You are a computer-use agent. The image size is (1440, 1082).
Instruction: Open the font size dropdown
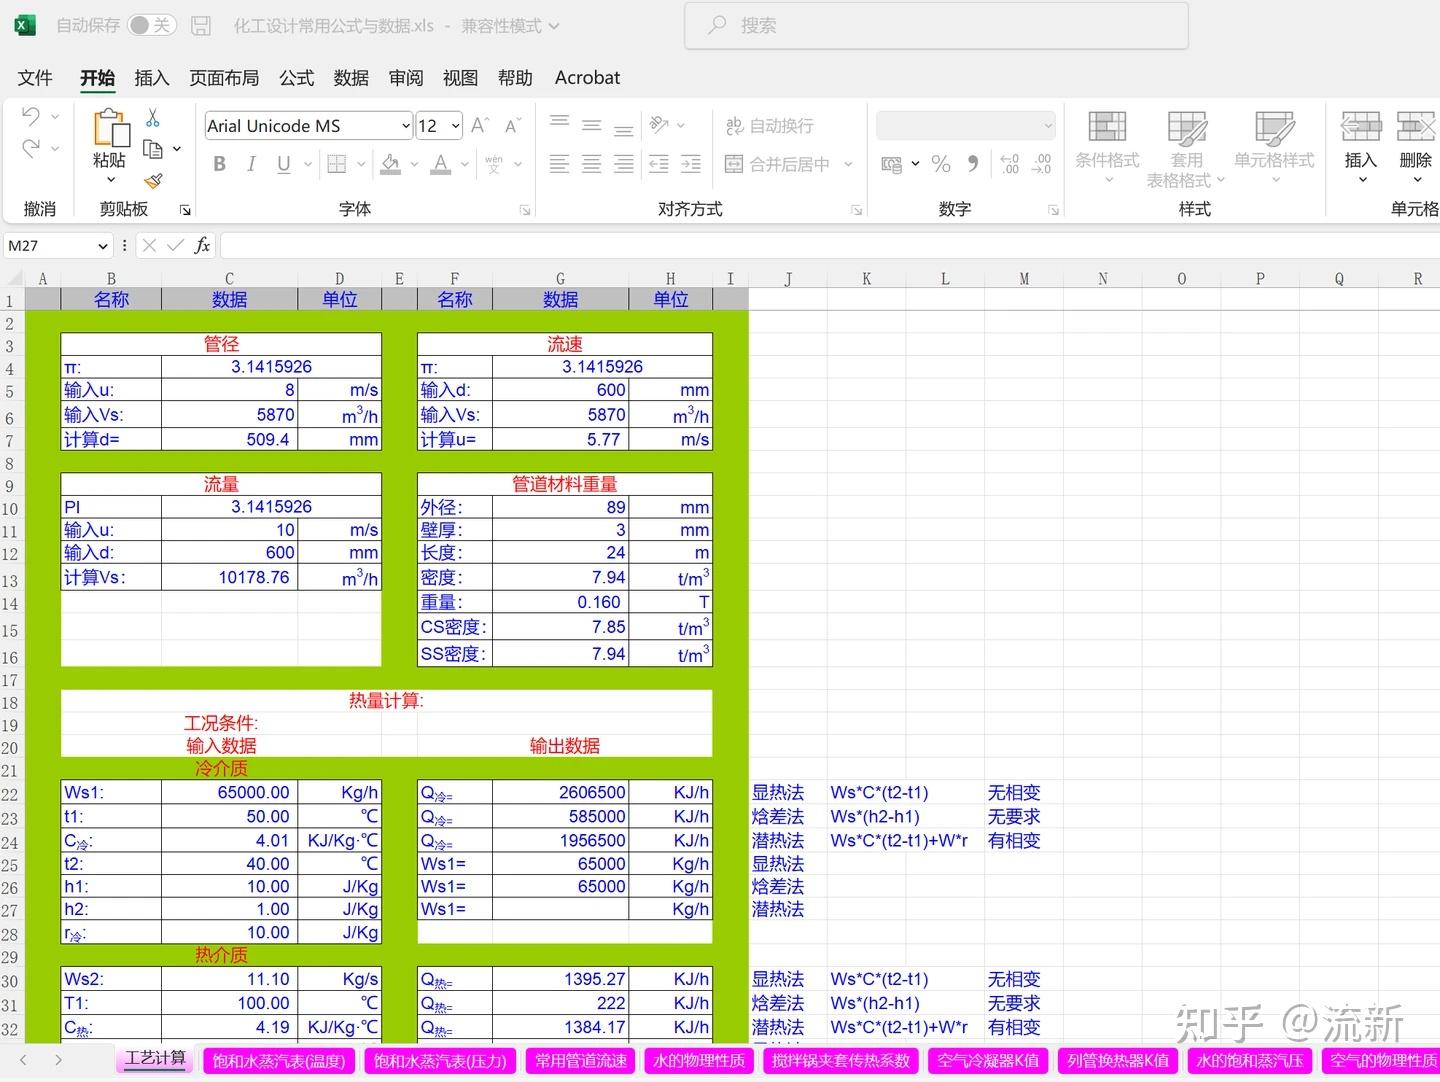[x=456, y=126]
